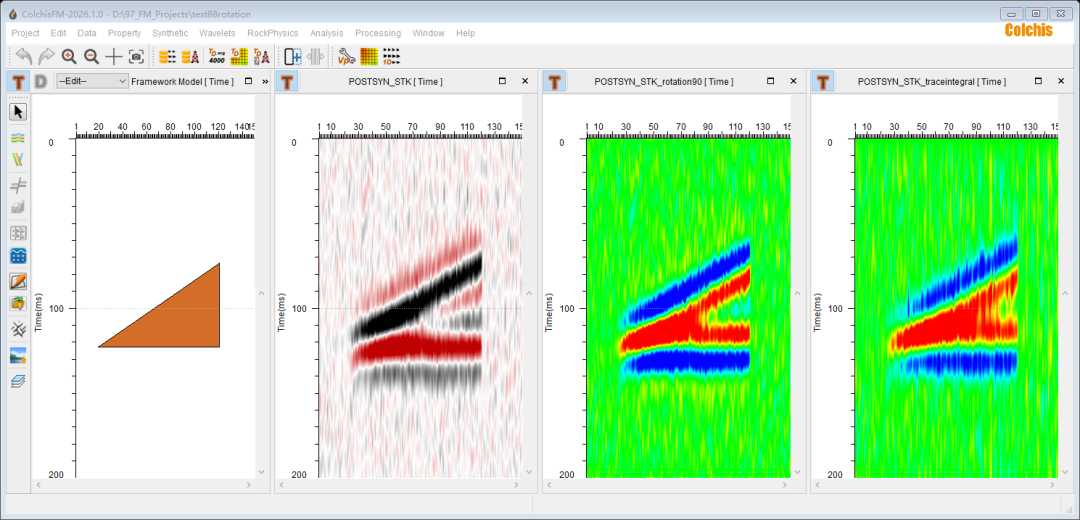Toggle the T button in POSTSYN_STK_rotation90 panel
This screenshot has width=1080, height=520.
(555, 81)
